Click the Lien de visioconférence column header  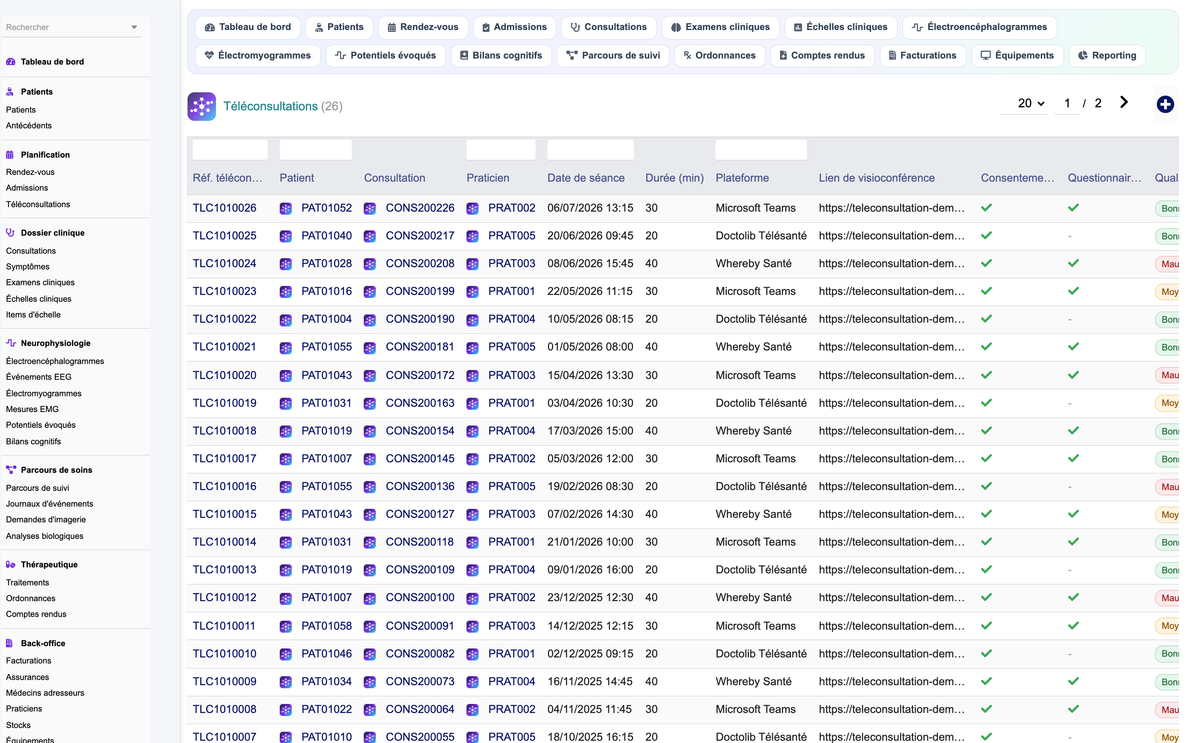tap(877, 178)
